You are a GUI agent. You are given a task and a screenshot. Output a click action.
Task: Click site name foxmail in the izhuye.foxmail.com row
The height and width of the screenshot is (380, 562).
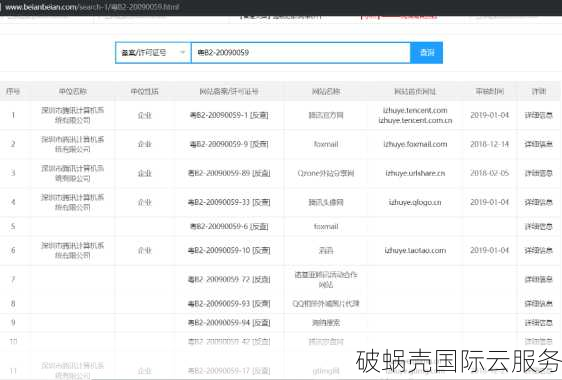tap(326, 144)
